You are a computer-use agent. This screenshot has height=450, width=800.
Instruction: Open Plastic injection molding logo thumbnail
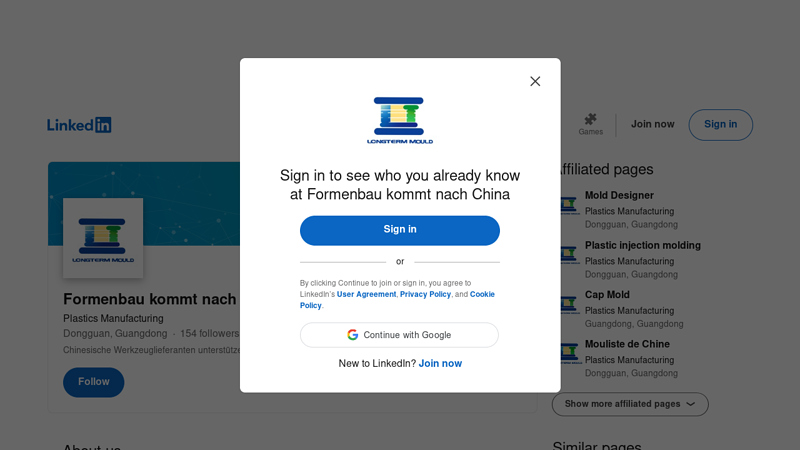pos(570,254)
